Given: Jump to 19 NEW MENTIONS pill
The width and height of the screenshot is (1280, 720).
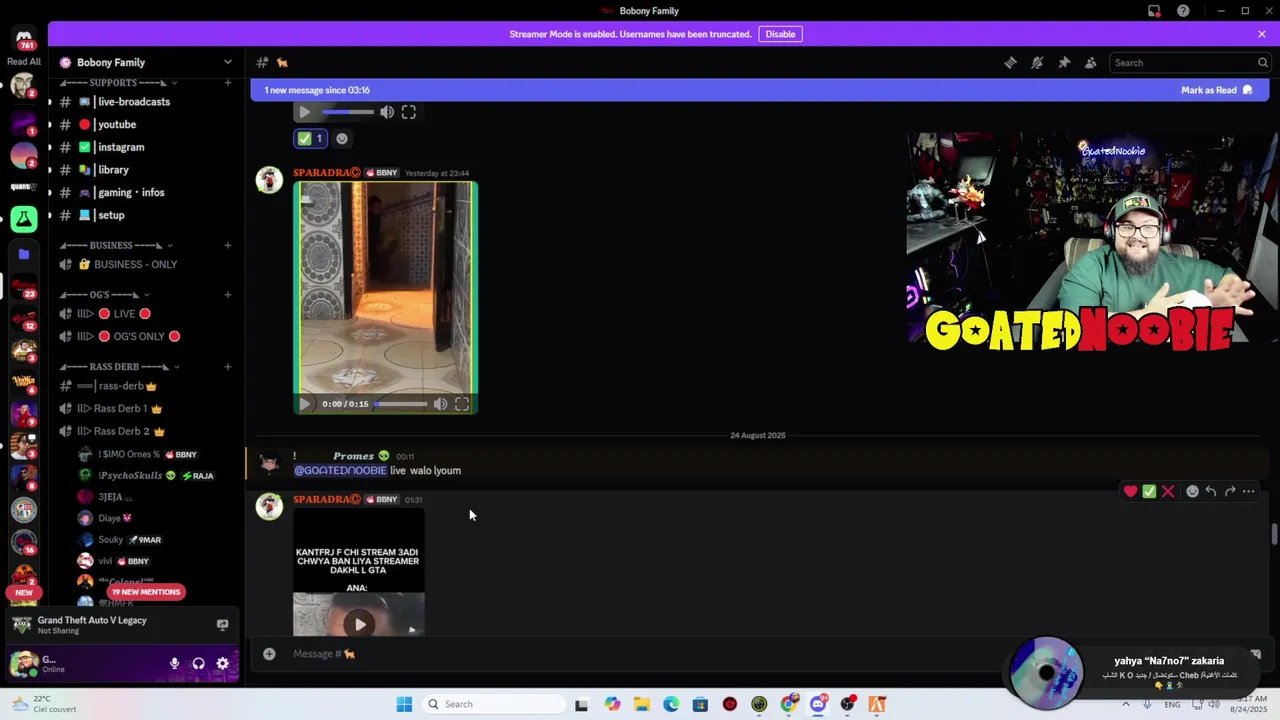Looking at the screenshot, I should pos(146,592).
